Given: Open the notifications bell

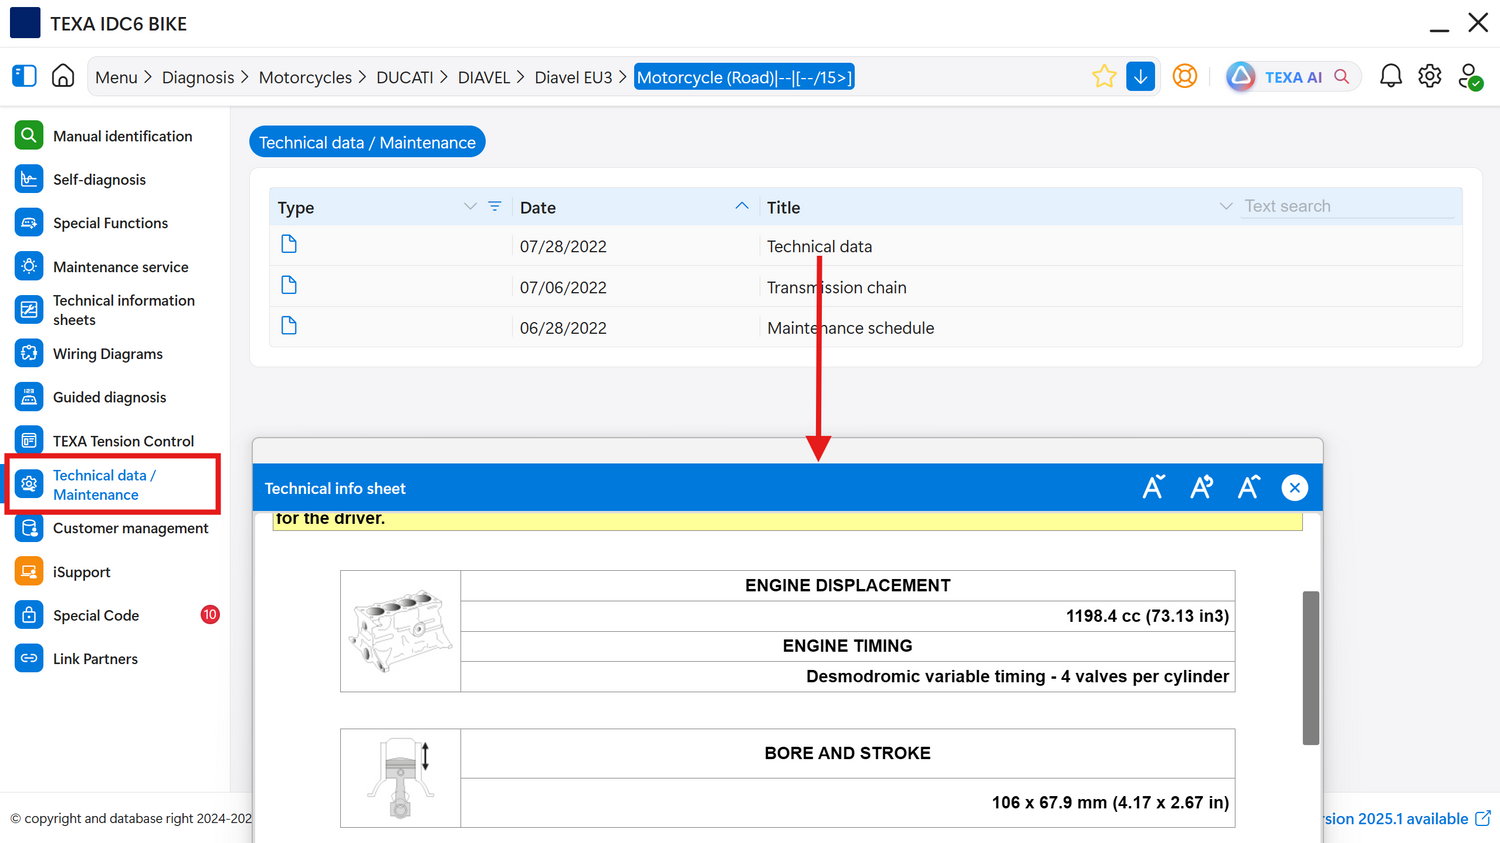Looking at the screenshot, I should (x=1391, y=76).
